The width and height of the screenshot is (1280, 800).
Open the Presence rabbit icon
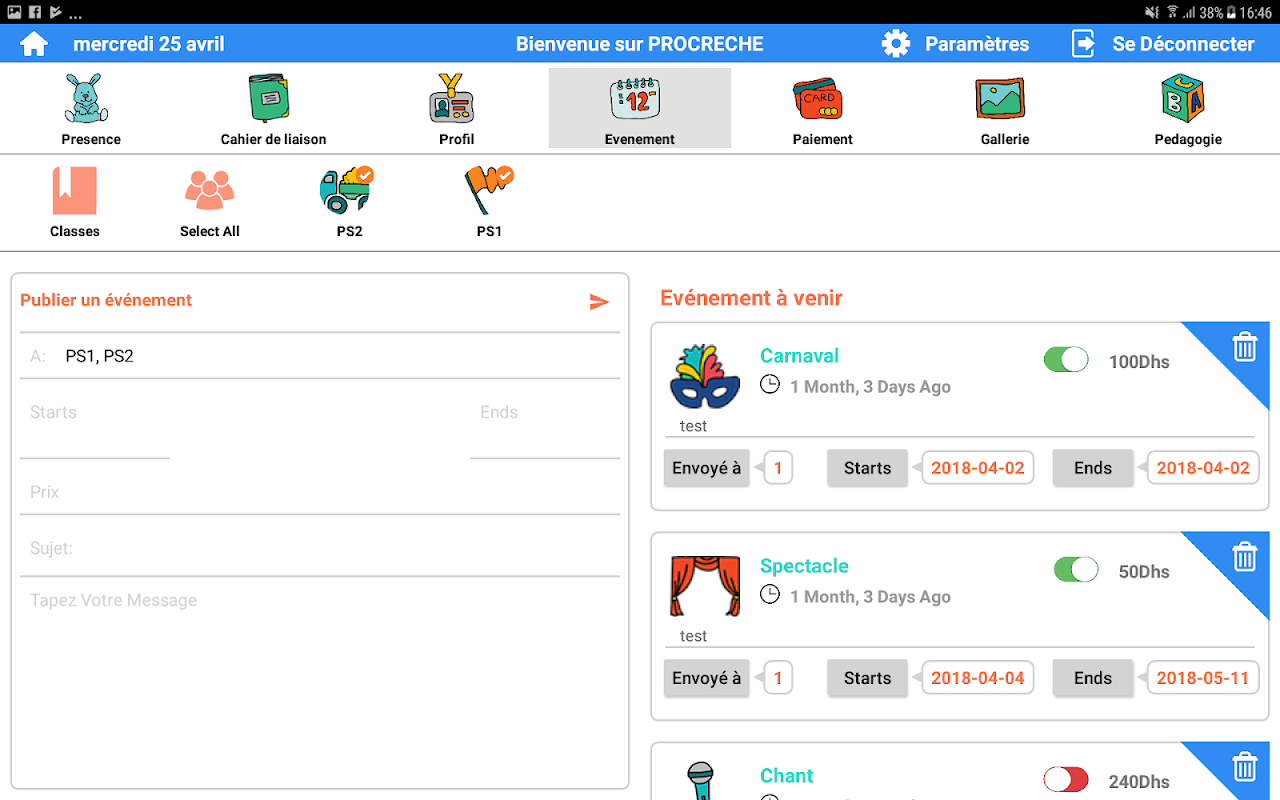point(87,98)
